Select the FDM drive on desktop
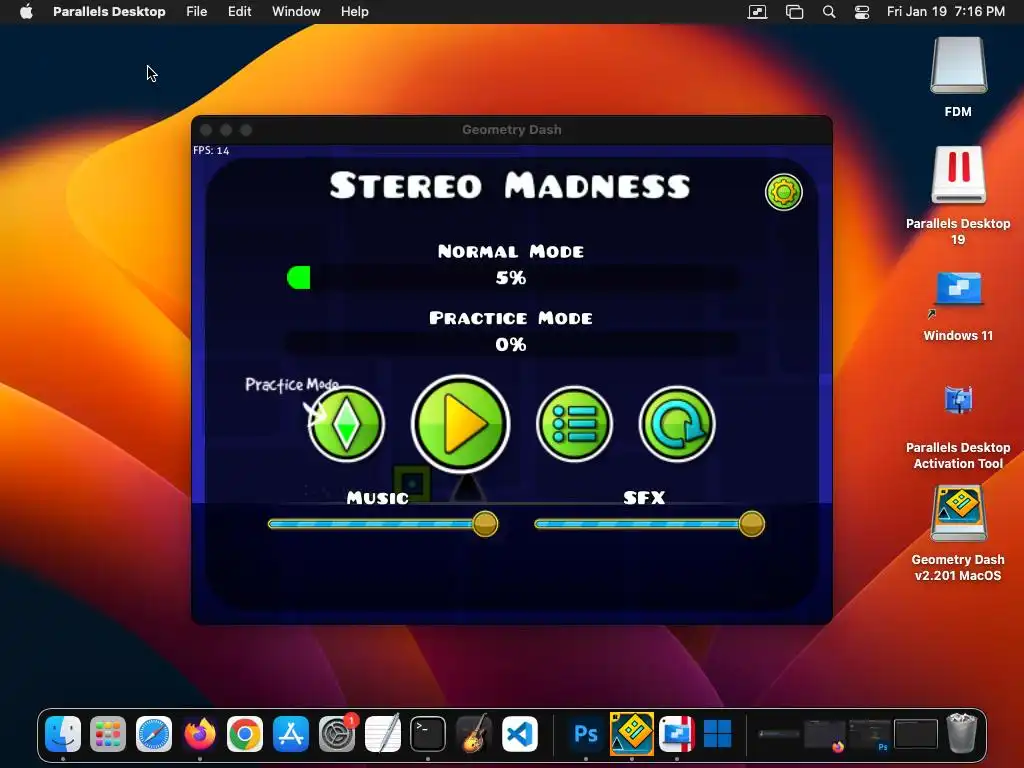The image size is (1024, 768). pos(958,65)
